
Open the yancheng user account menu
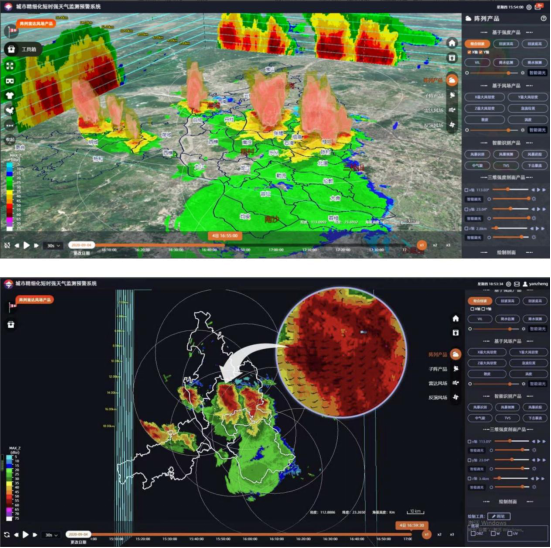click(535, 284)
